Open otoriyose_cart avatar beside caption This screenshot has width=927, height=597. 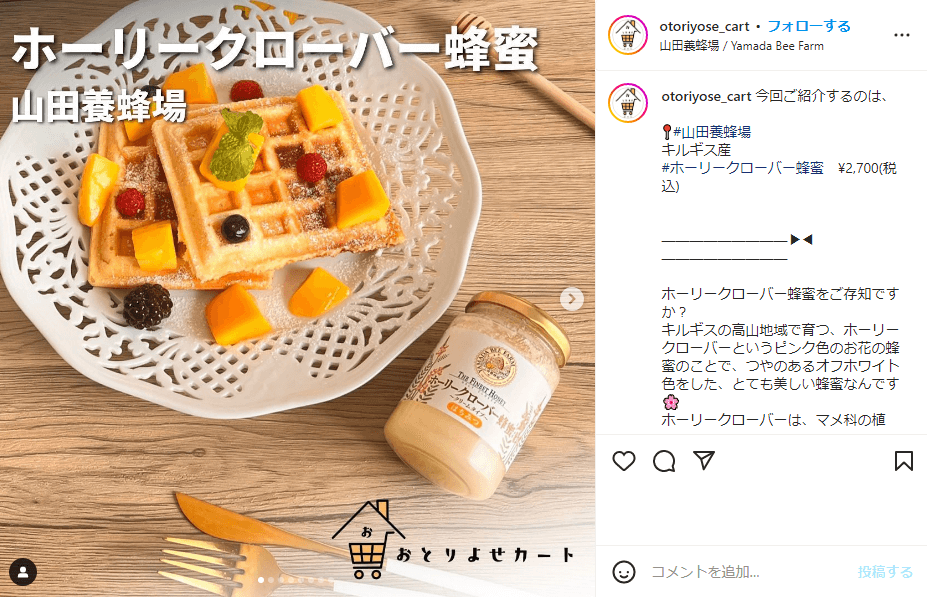tap(628, 103)
